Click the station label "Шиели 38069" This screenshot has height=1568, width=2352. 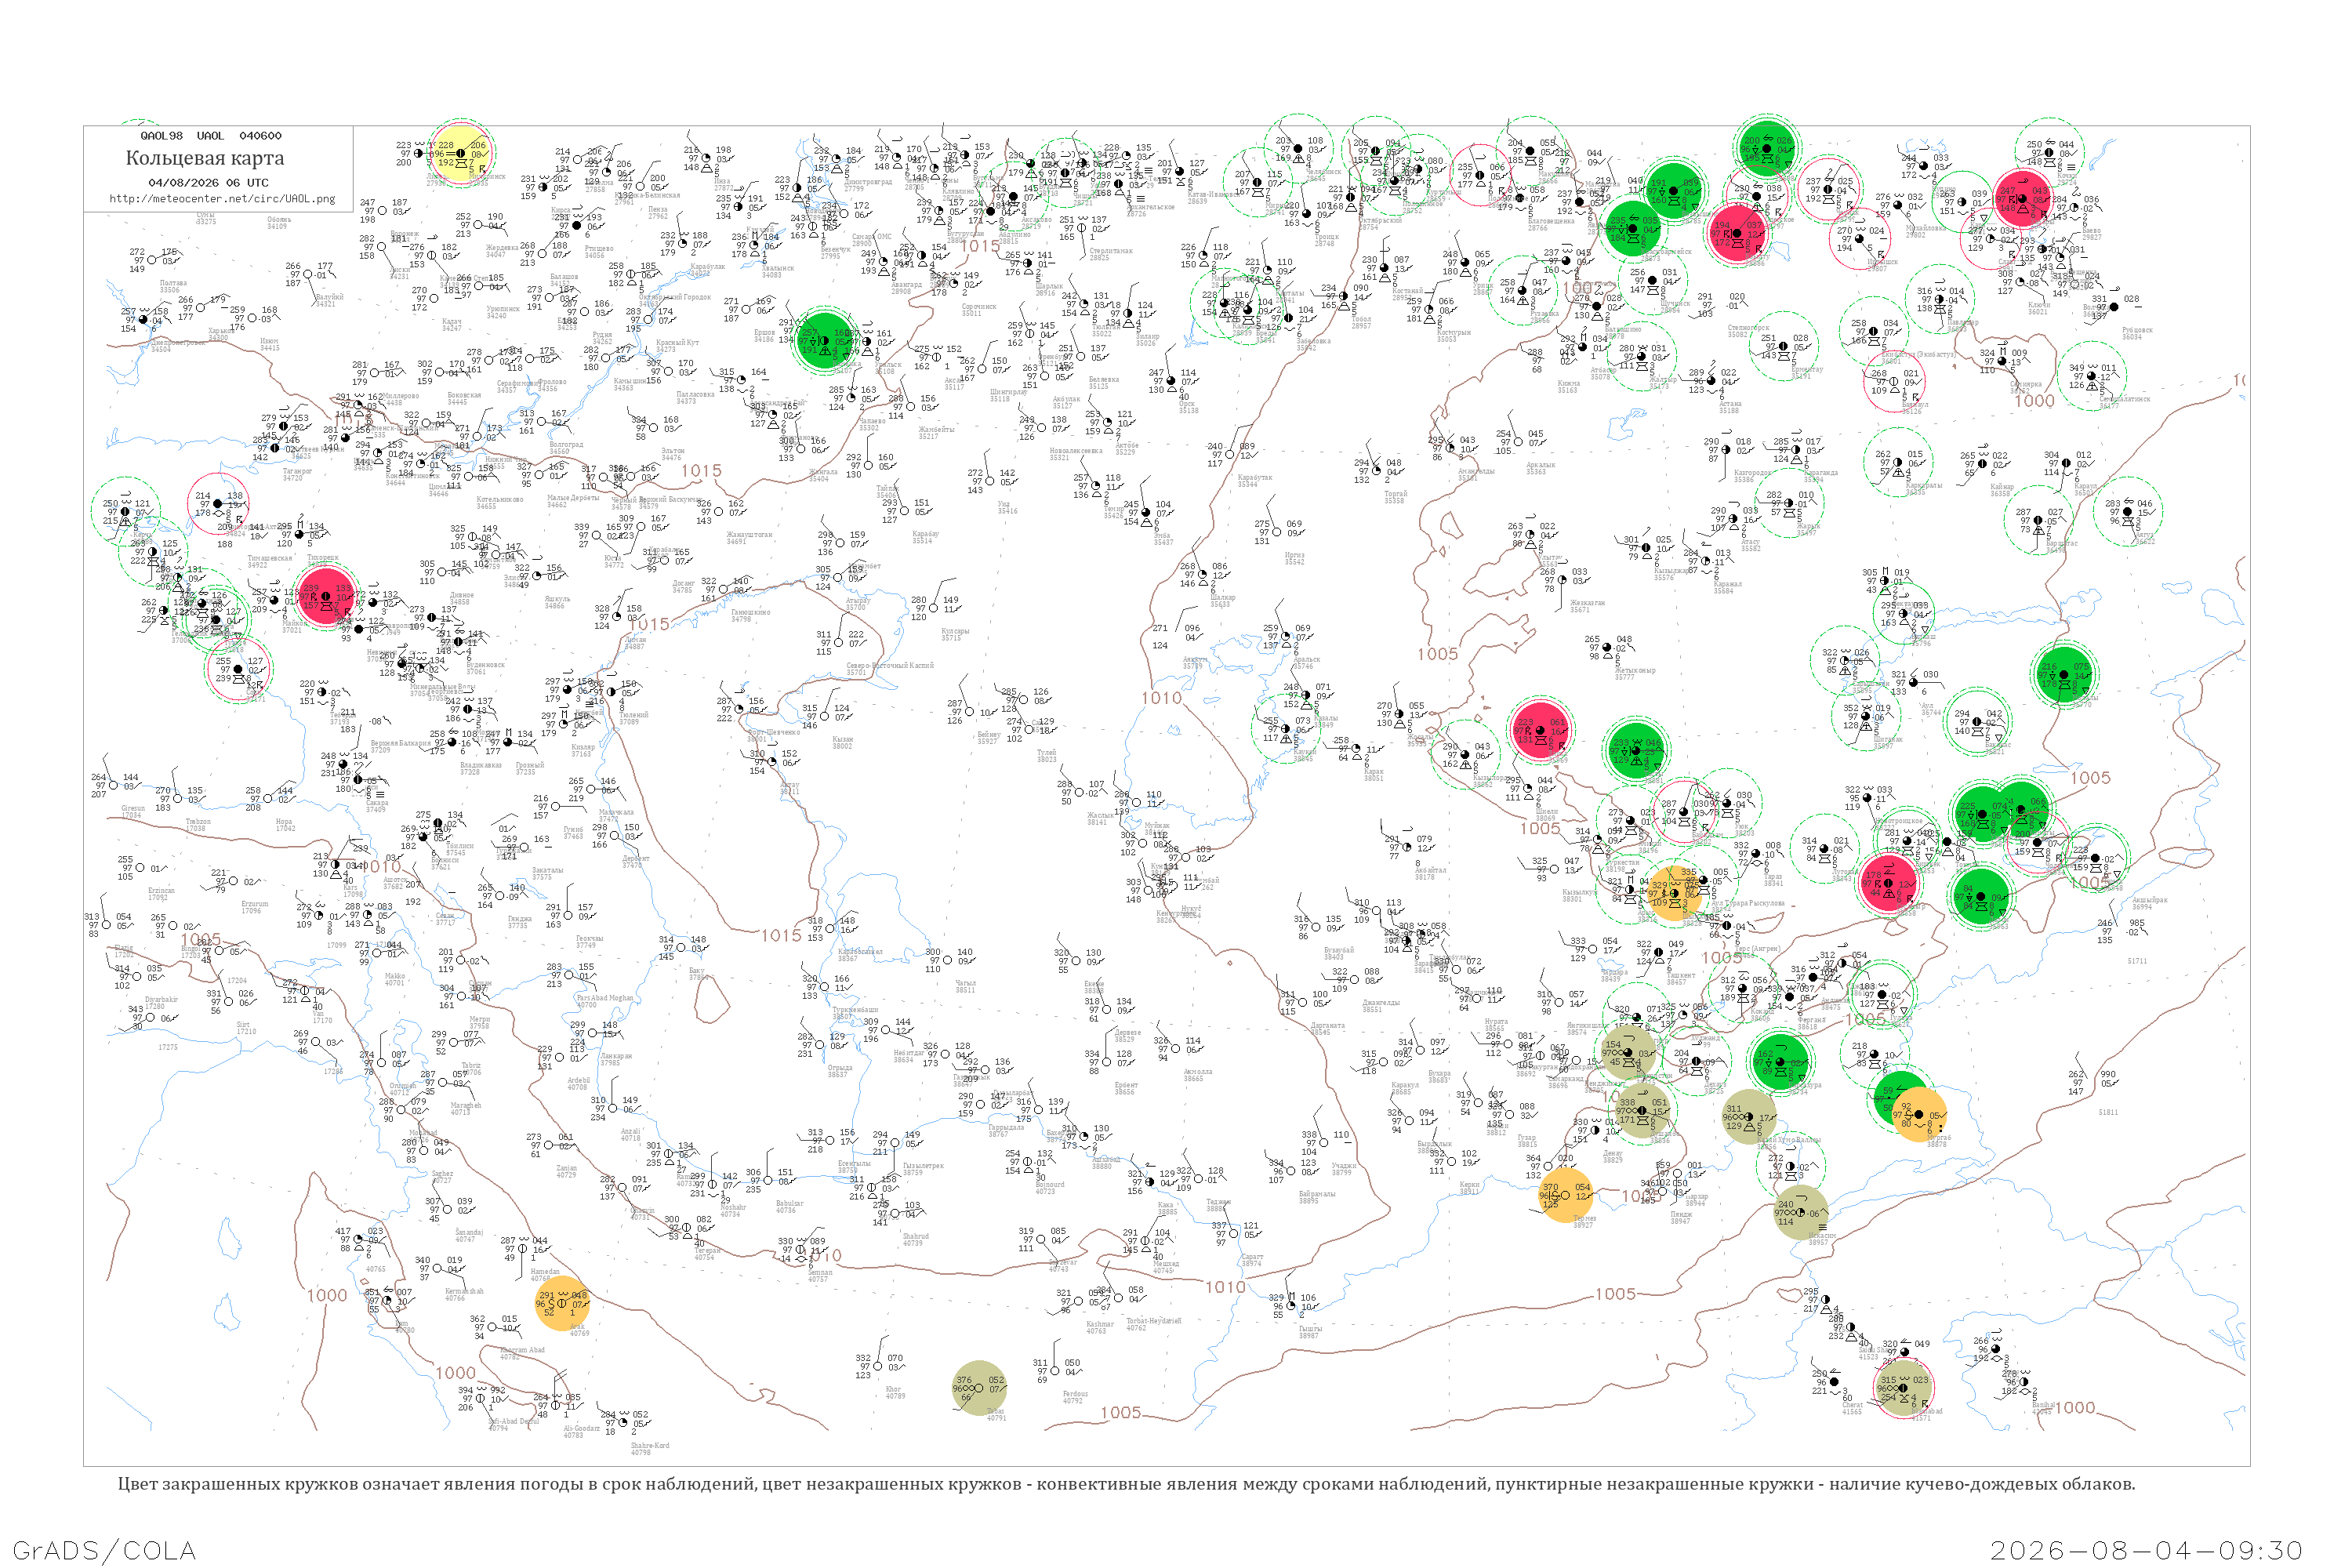point(1547,814)
